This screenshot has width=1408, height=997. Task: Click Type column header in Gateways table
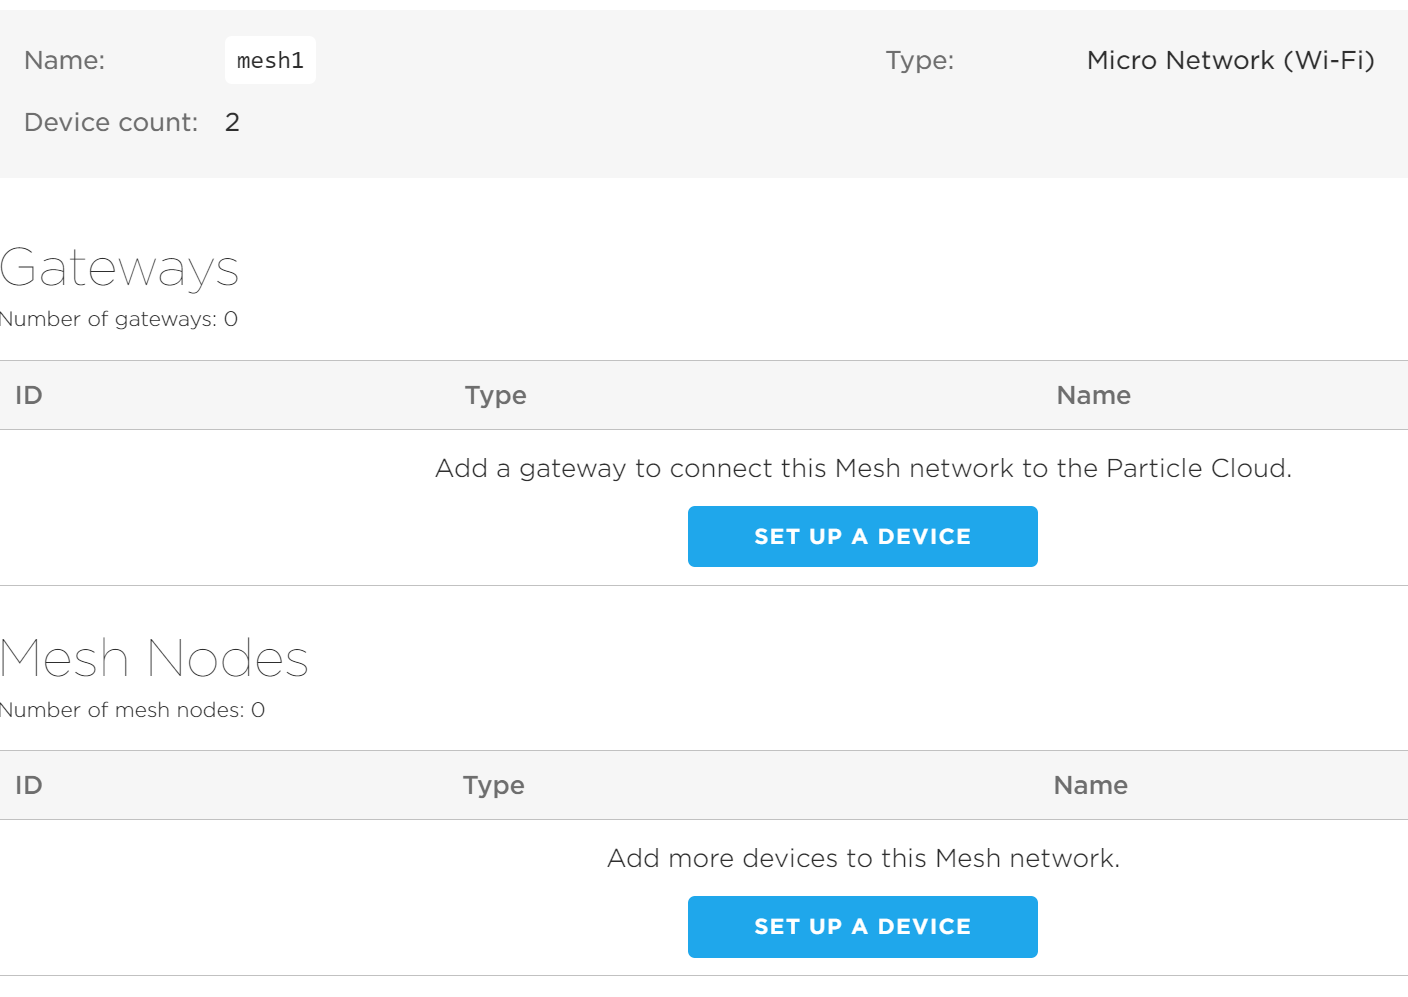coord(495,396)
